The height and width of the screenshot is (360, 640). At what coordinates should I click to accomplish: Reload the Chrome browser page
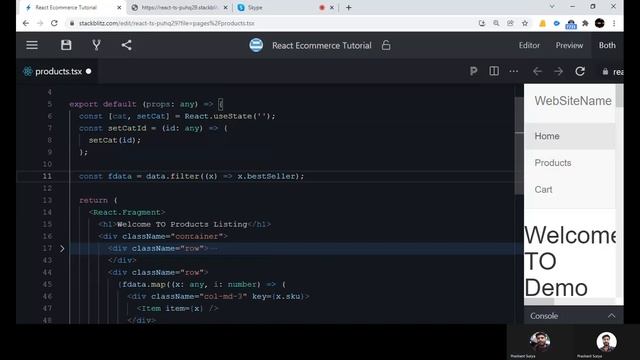(x=54, y=23)
